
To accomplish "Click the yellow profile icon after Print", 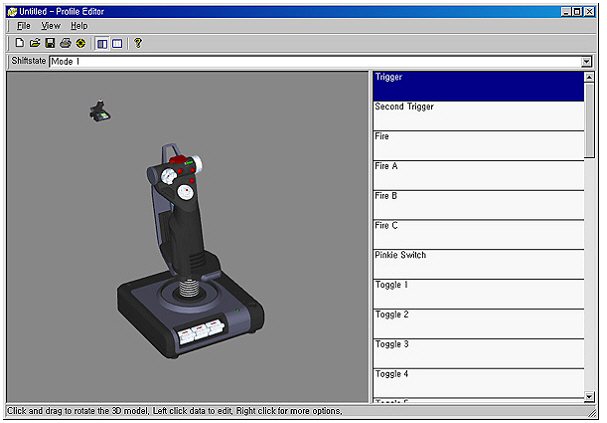I will pyautogui.click(x=80, y=44).
